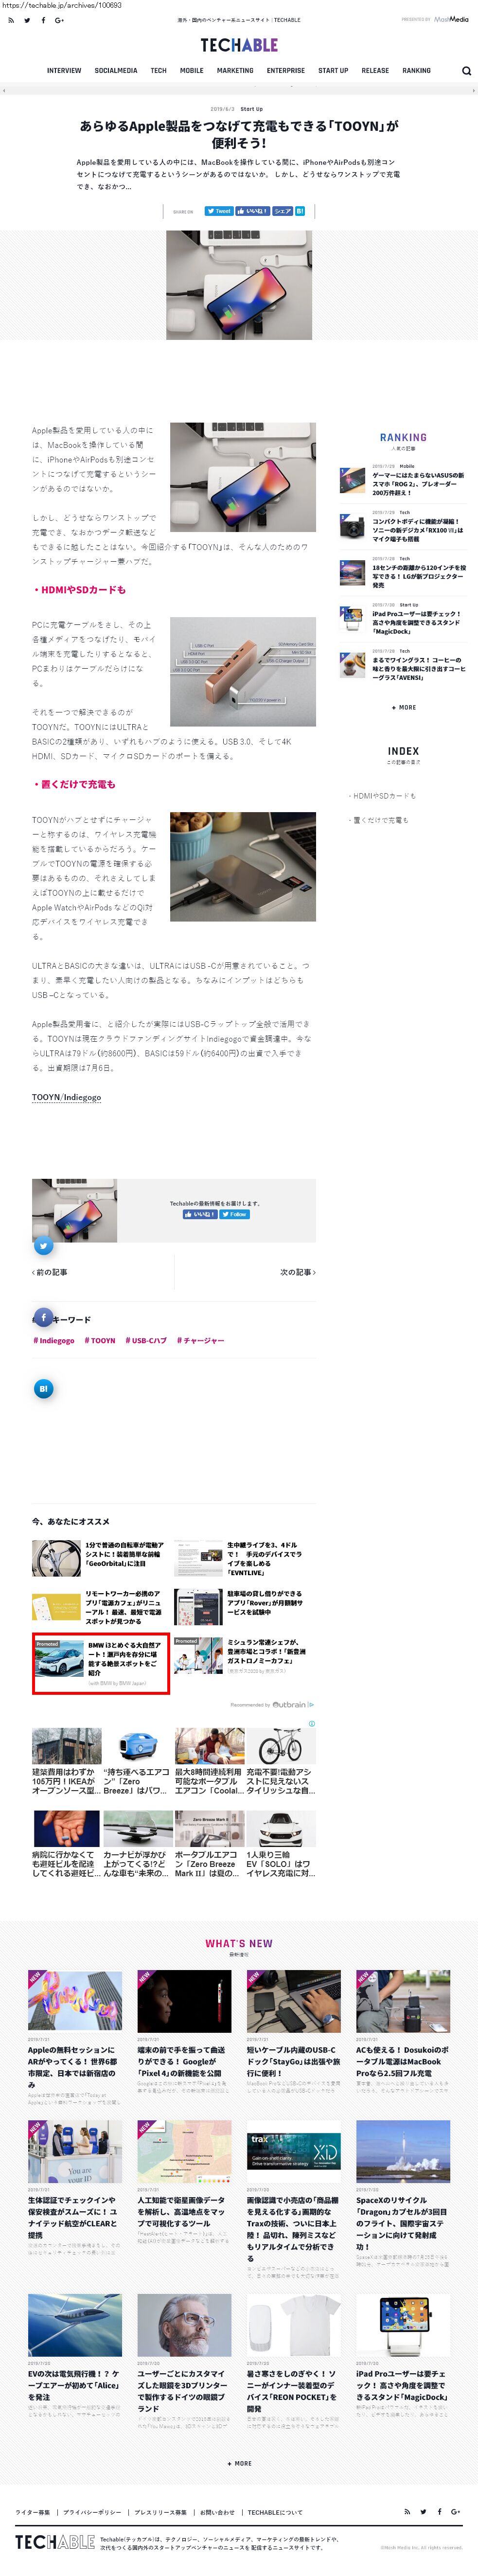Screen dimensions: 478x2576
Task: Click the floating round Facebook share button
Action: tap(43, 1317)
